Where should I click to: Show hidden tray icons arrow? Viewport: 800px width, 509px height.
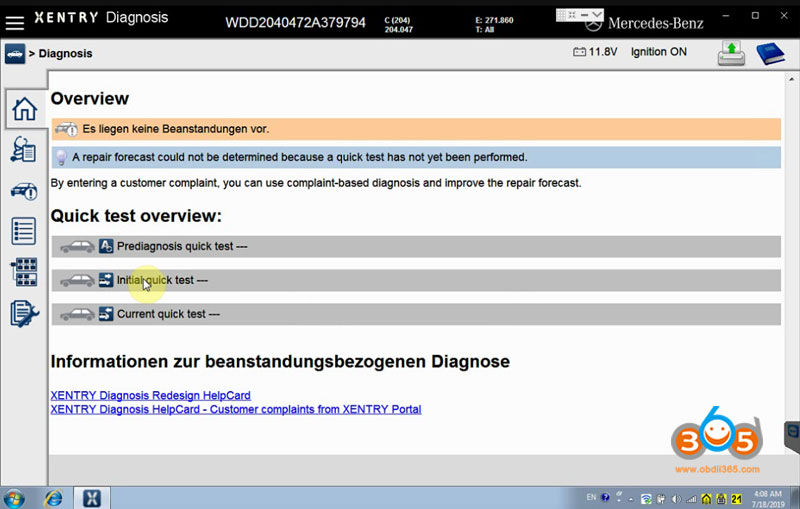(x=631, y=499)
